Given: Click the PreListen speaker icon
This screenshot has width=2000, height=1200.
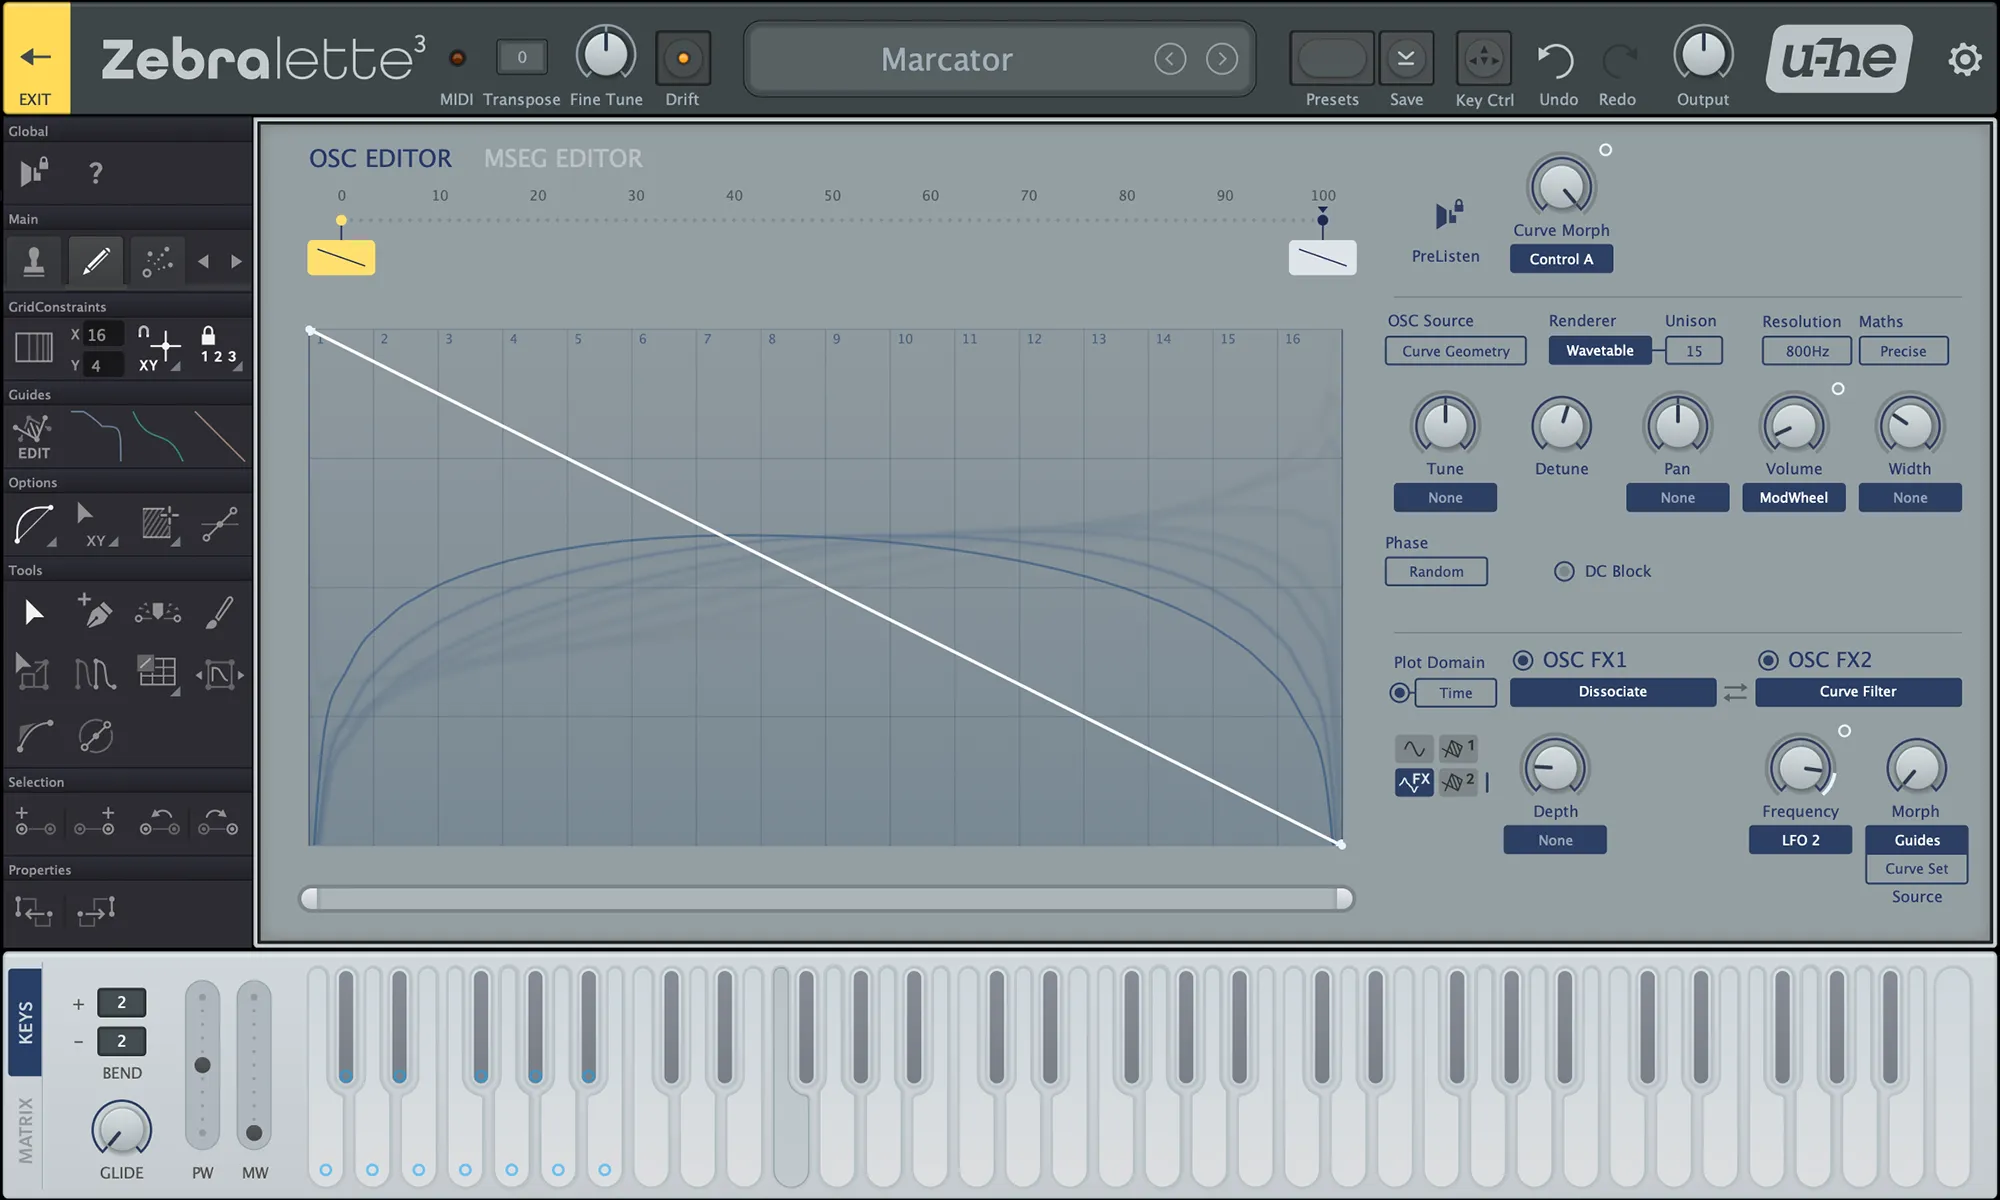Looking at the screenshot, I should click(x=1447, y=215).
